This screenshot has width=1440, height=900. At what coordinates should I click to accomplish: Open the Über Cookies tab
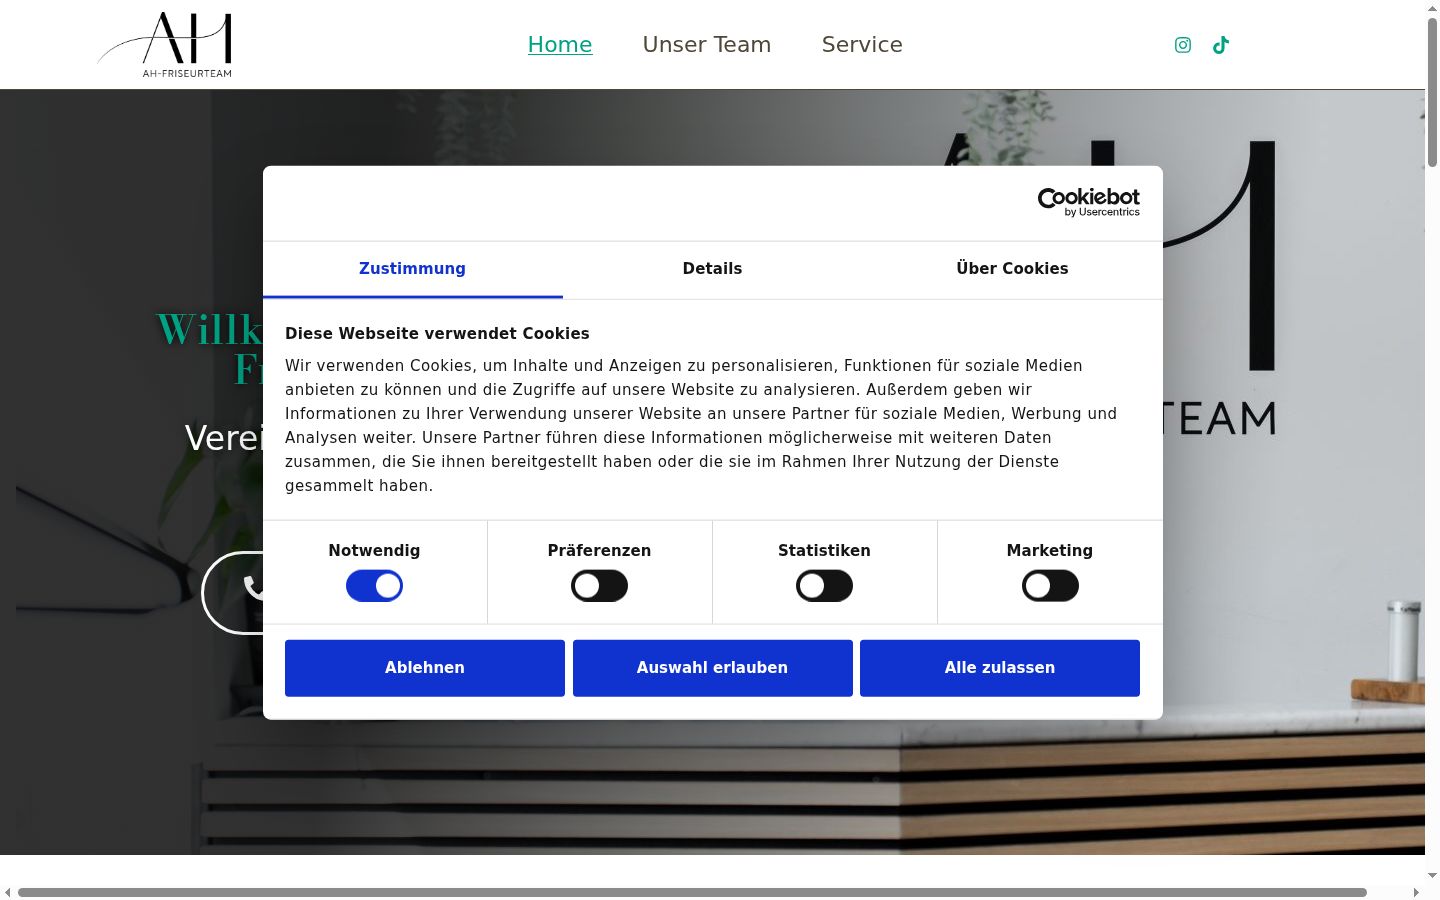(x=1012, y=269)
